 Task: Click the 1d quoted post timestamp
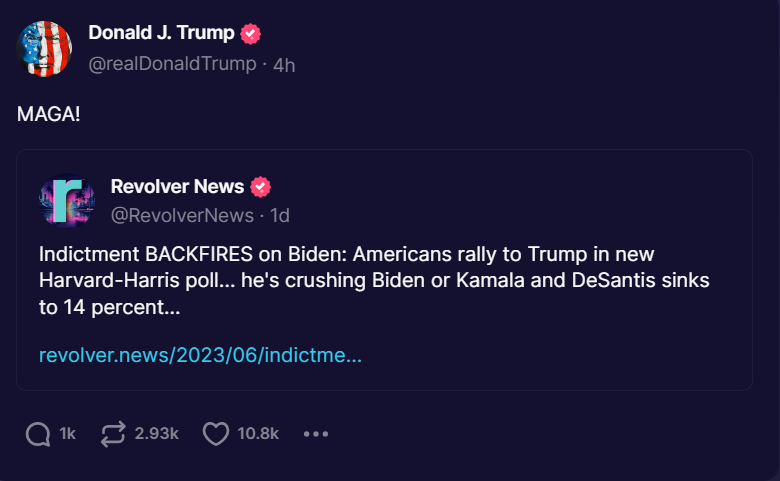tap(279, 215)
